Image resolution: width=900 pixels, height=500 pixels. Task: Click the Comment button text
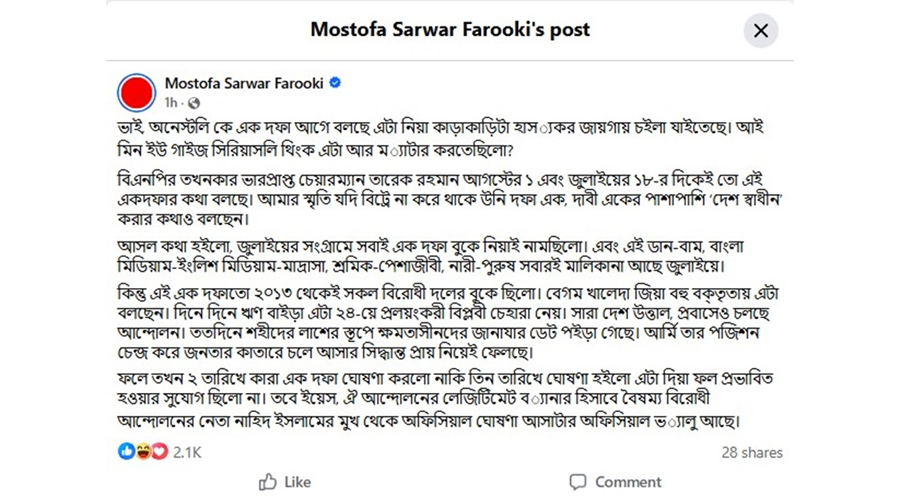(x=628, y=482)
